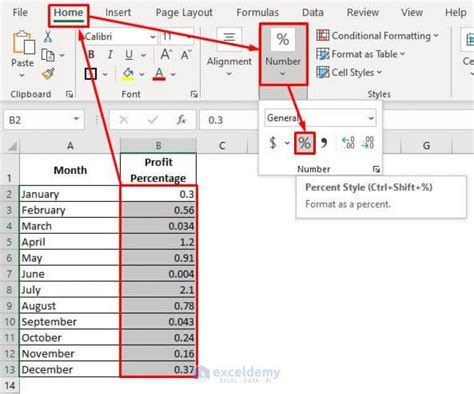Click the Increase Decimal icon
Screen dimensions: 474x394
[348, 143]
